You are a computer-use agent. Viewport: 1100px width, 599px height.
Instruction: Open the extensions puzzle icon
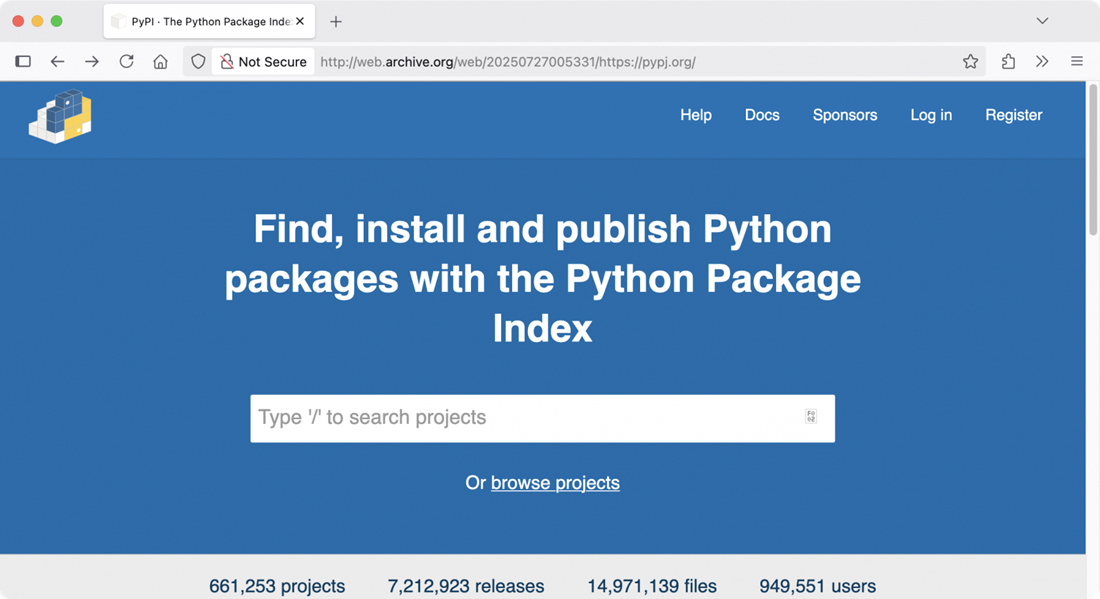1008,62
